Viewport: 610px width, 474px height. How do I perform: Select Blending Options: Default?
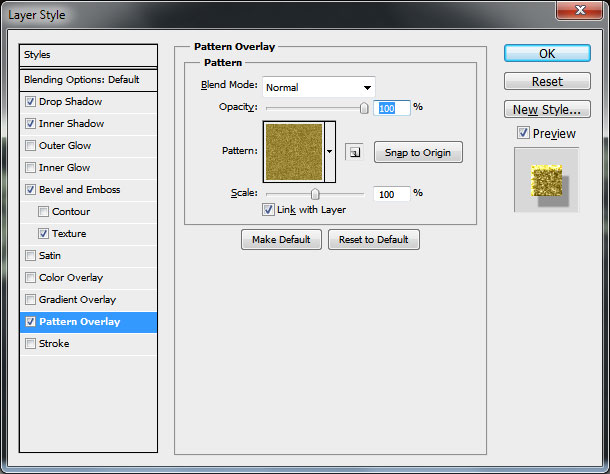coord(88,80)
